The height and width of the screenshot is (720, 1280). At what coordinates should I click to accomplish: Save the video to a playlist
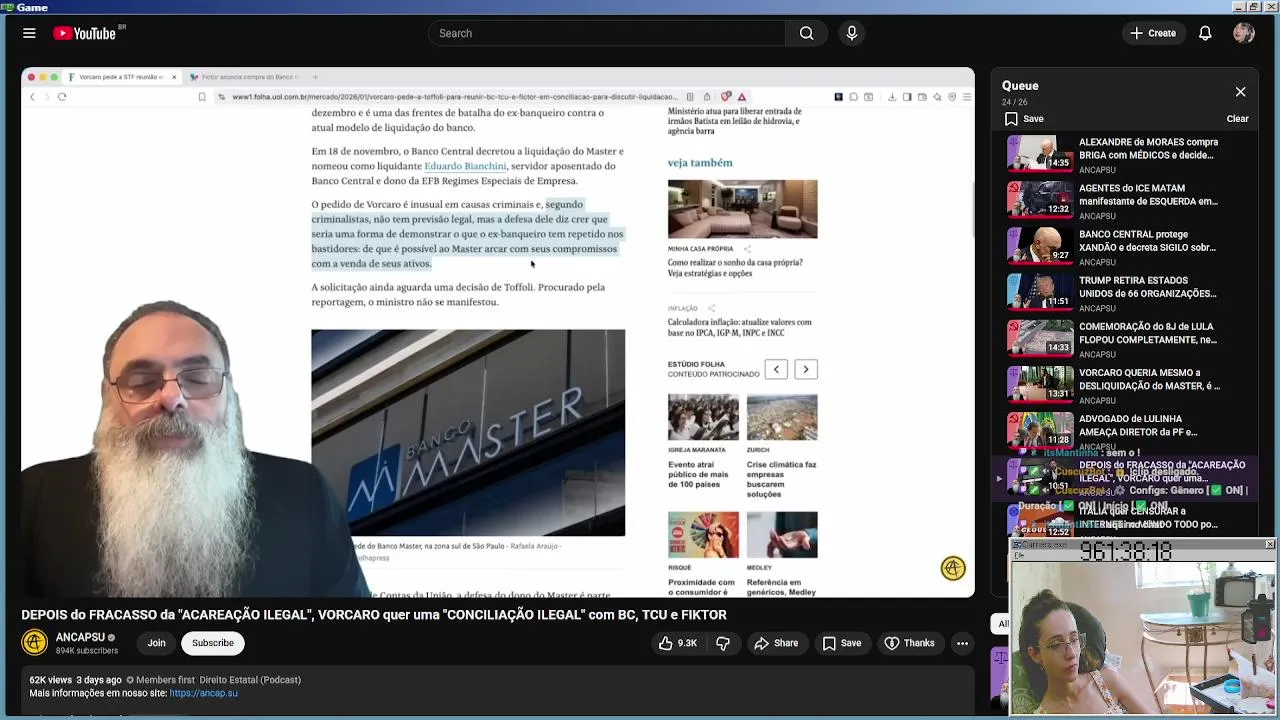coord(842,643)
